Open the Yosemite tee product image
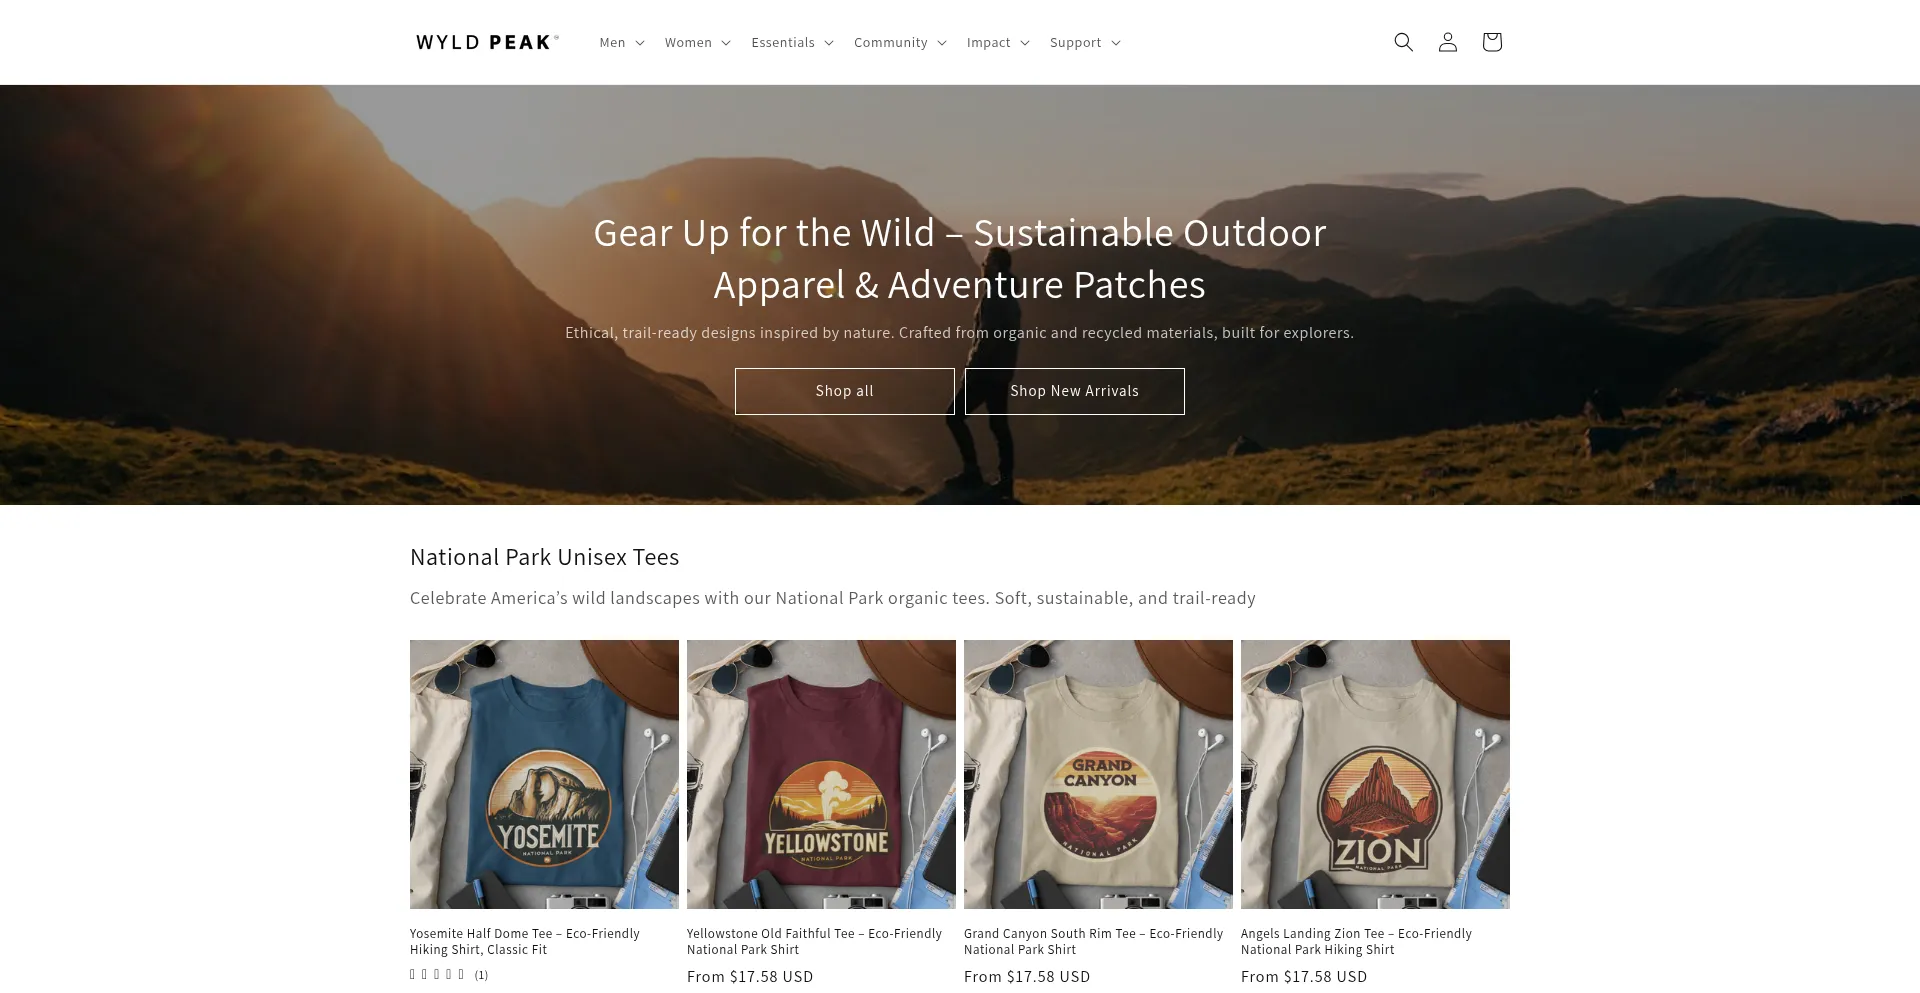This screenshot has height=993, width=1920. tap(544, 774)
